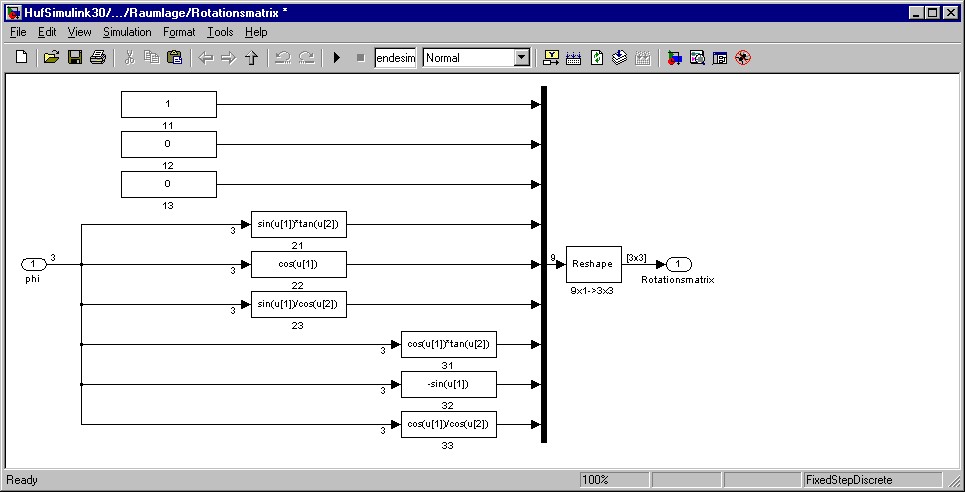Click the New model icon
965x492 pixels.
21,58
